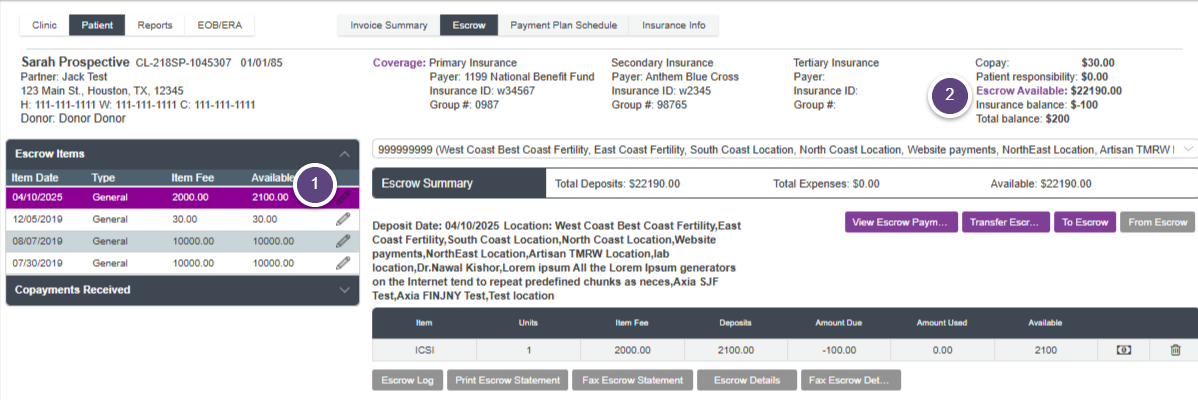Viewport: 1198px width, 400px height.
Task: Click pencil icon for 12/05/2019 escrow item
Action: [x=342, y=219]
